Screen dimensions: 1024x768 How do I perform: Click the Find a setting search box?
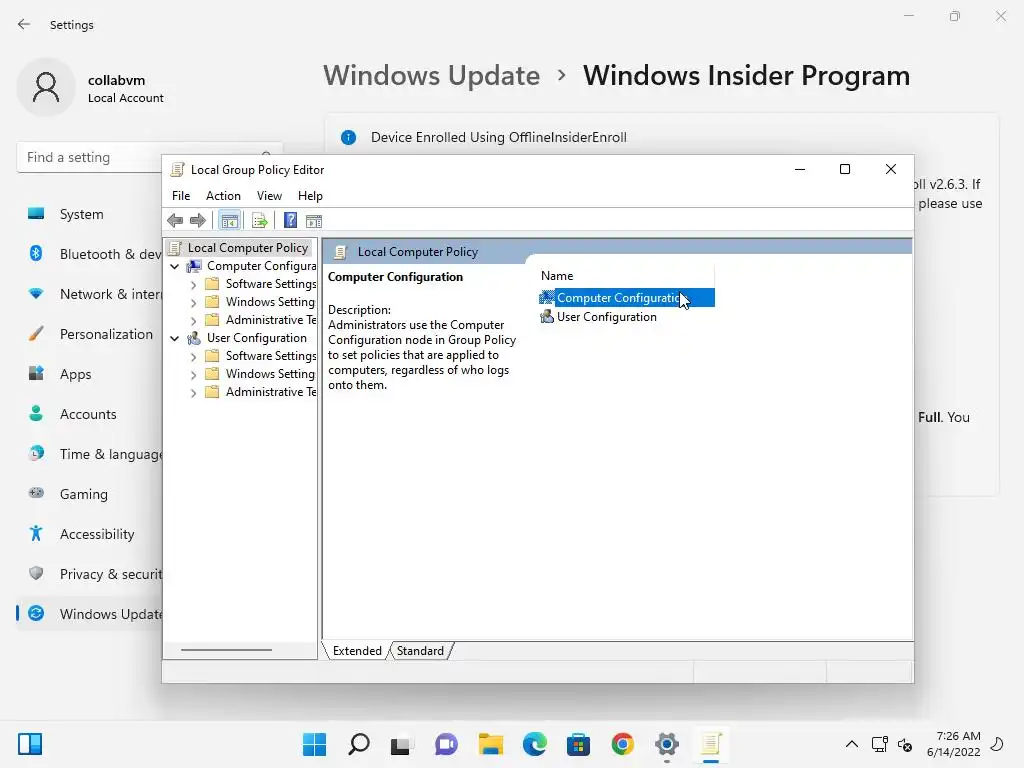pyautogui.click(x=90, y=157)
